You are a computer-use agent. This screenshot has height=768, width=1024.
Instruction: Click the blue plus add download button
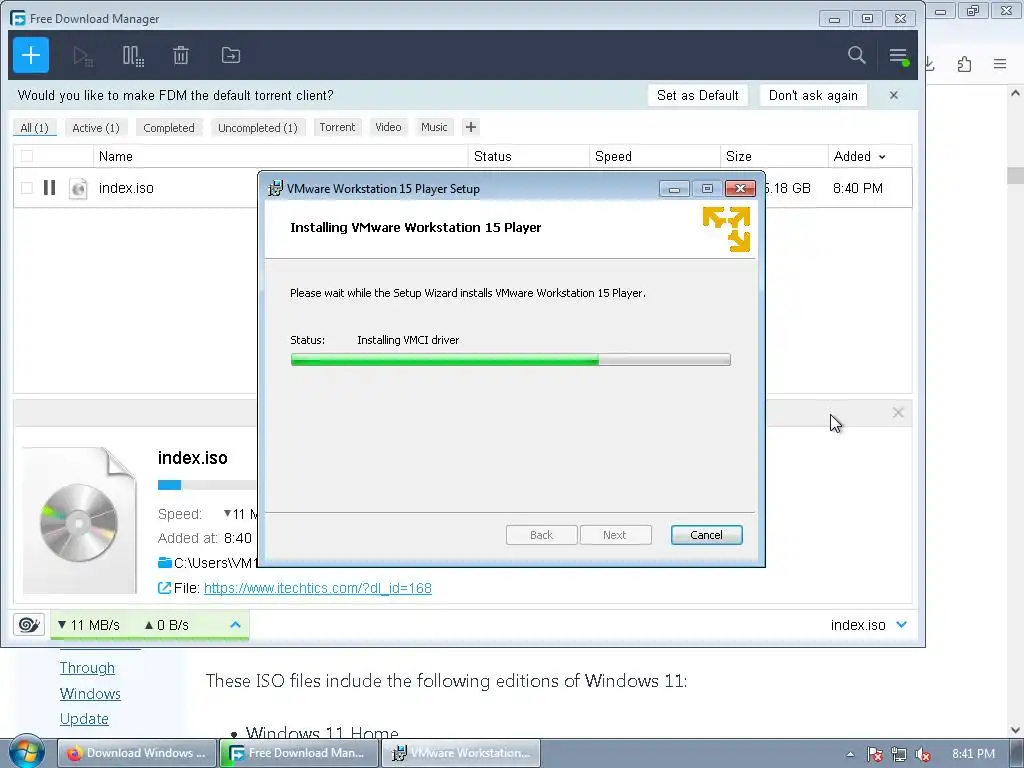31,55
